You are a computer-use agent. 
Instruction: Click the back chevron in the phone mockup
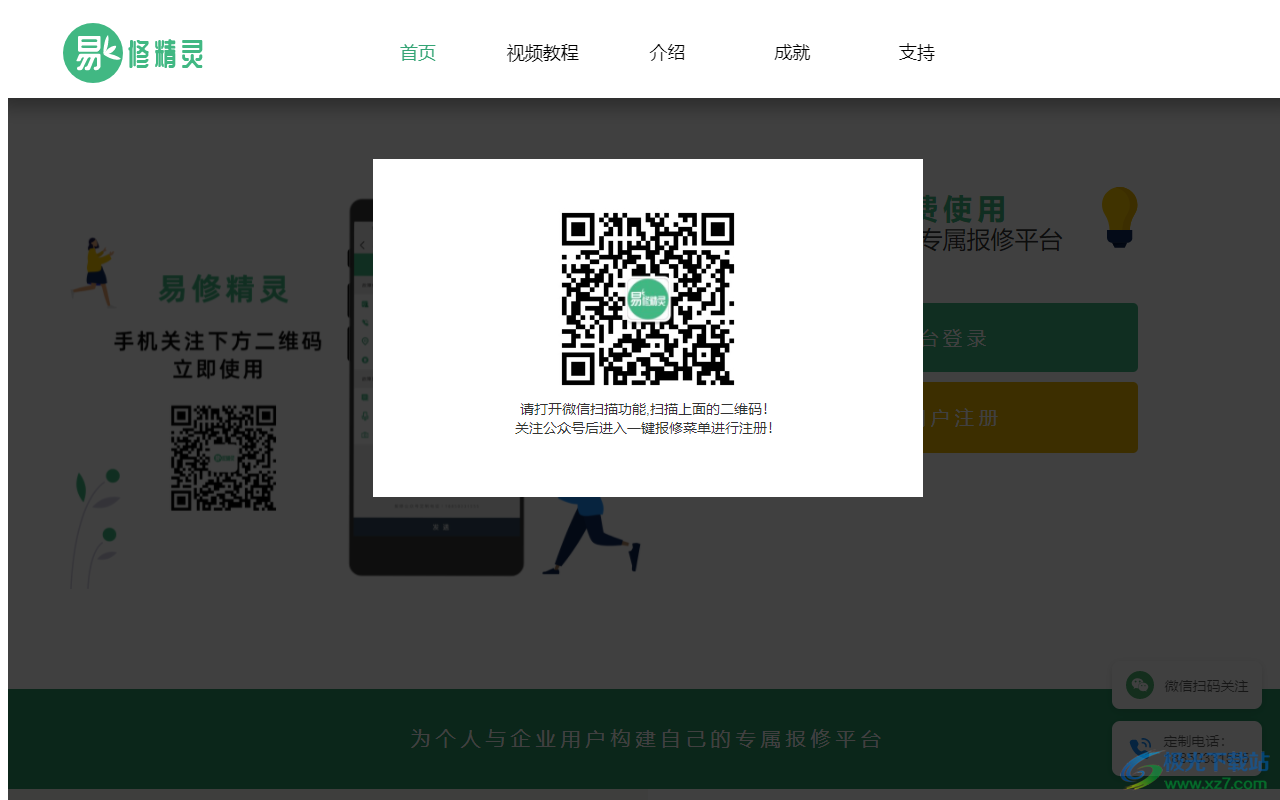(x=361, y=246)
